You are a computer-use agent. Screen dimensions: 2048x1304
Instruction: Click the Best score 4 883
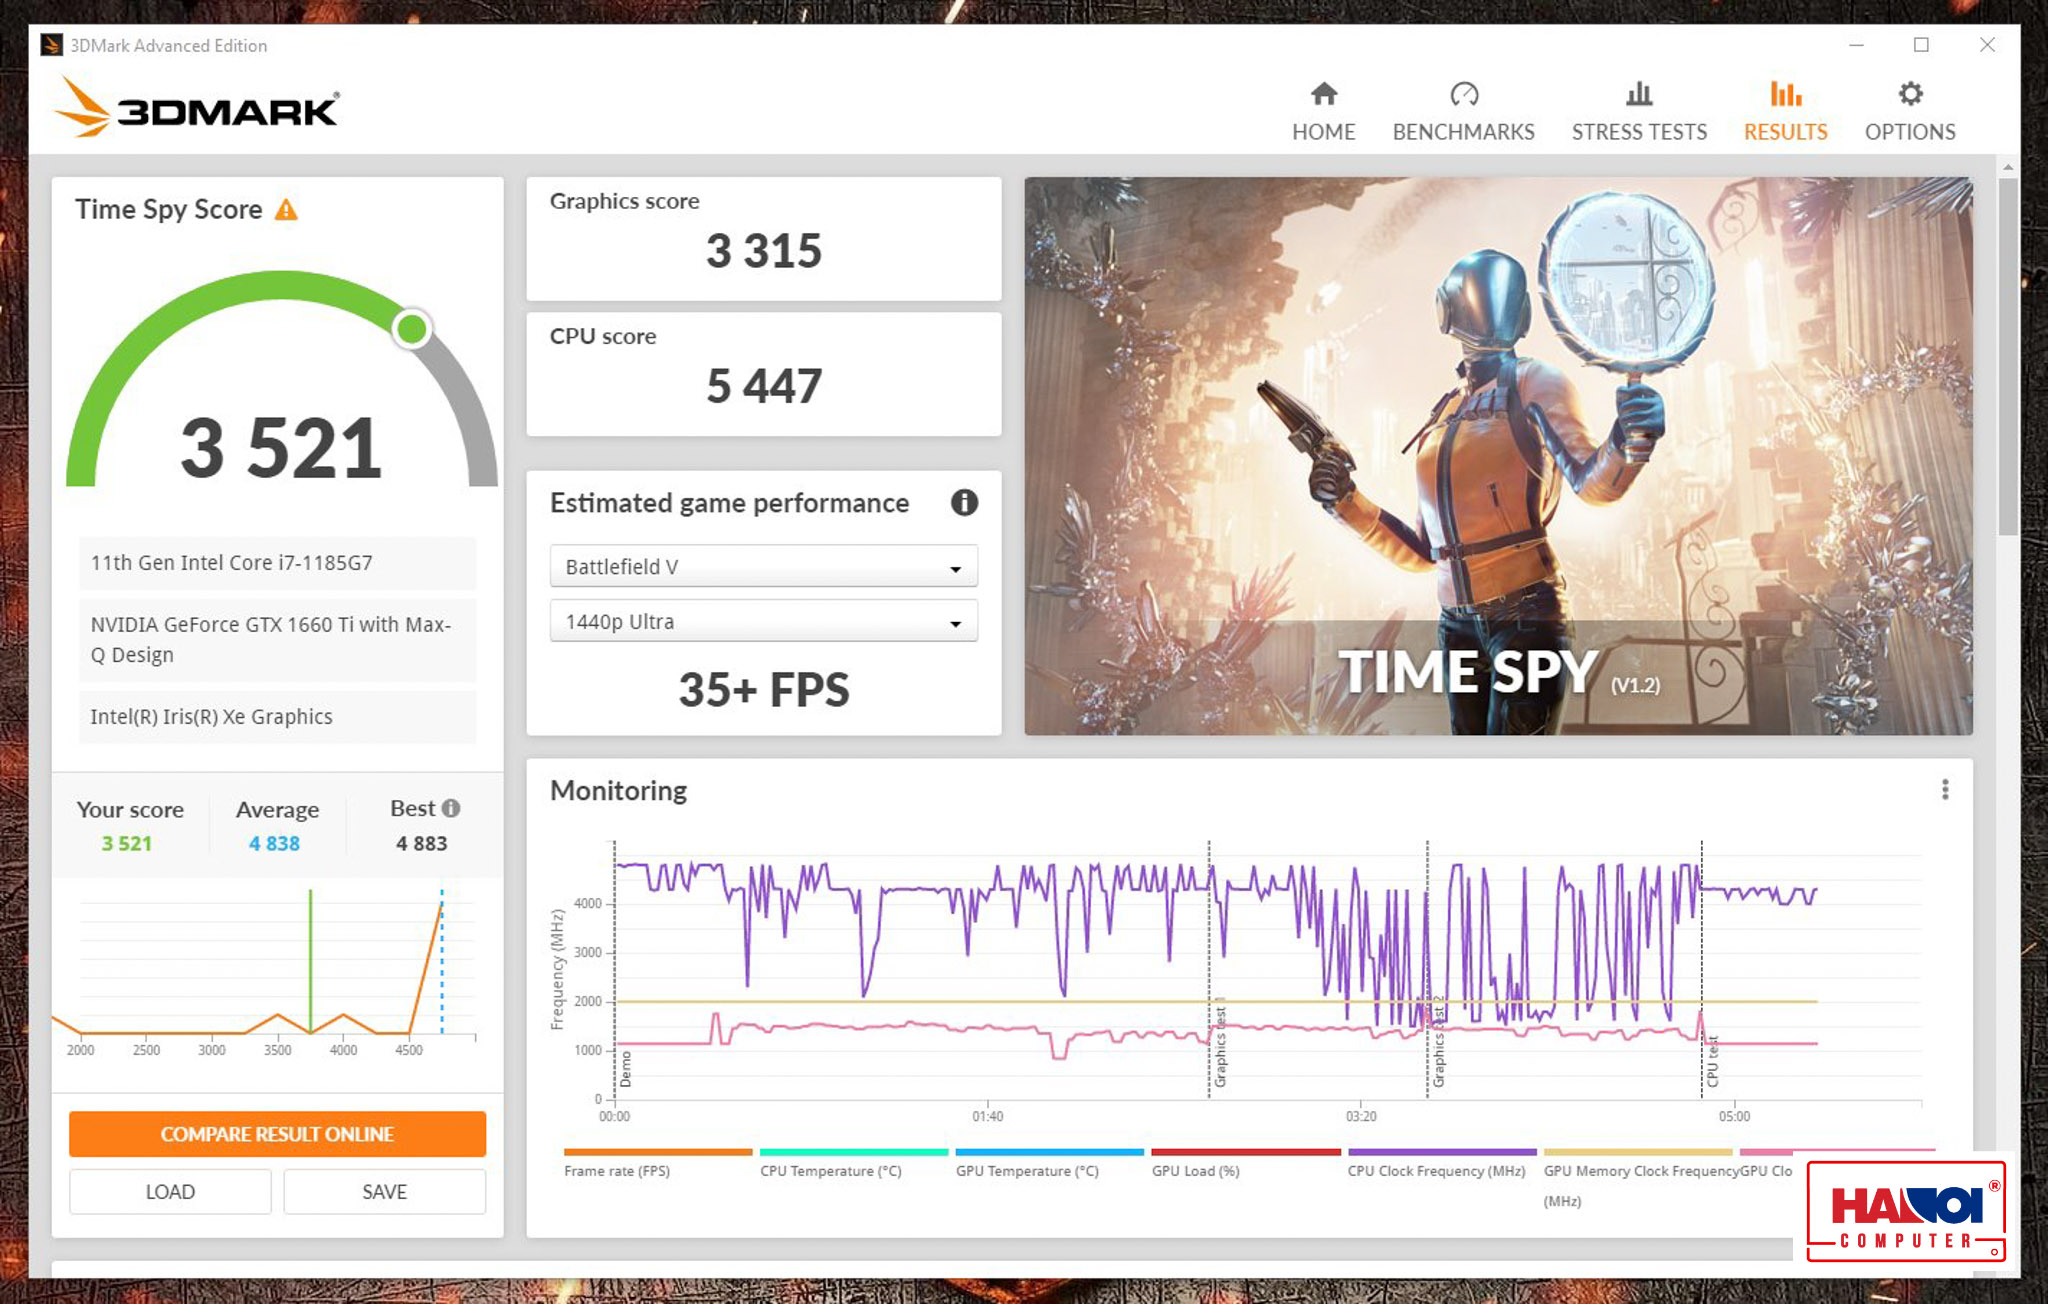point(421,844)
